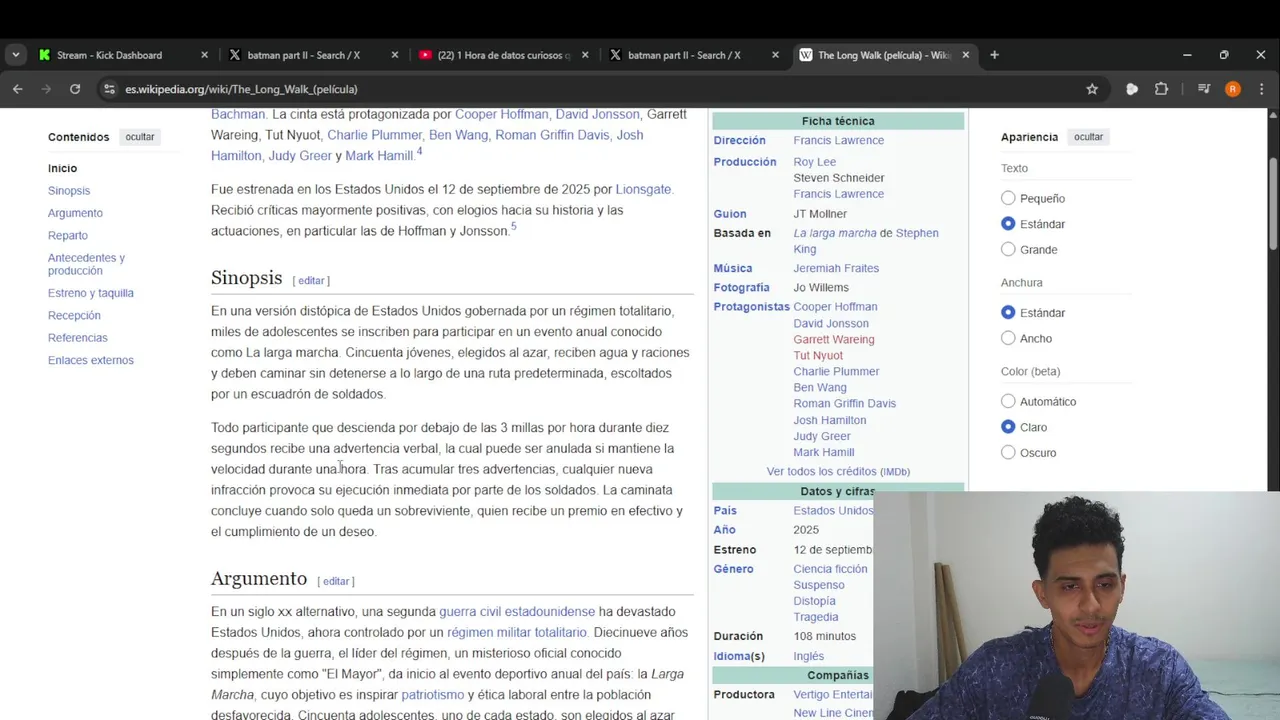Screen dimensions: 1280x720
Task: Open Ciencia ficción genre link
Action: point(830,569)
